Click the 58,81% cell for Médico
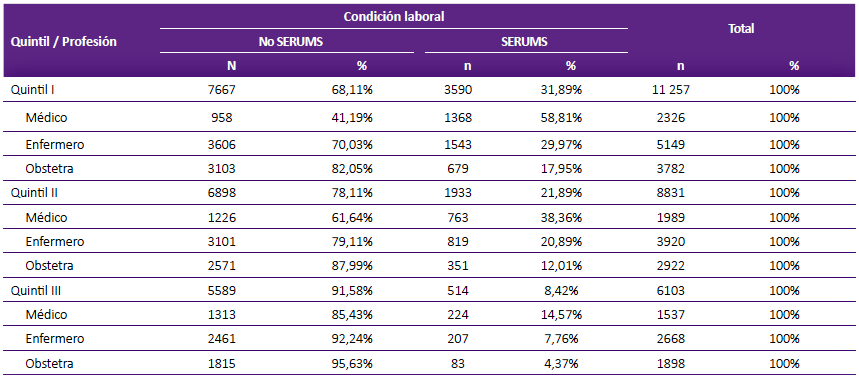The height and width of the screenshot is (376, 859). 563,117
